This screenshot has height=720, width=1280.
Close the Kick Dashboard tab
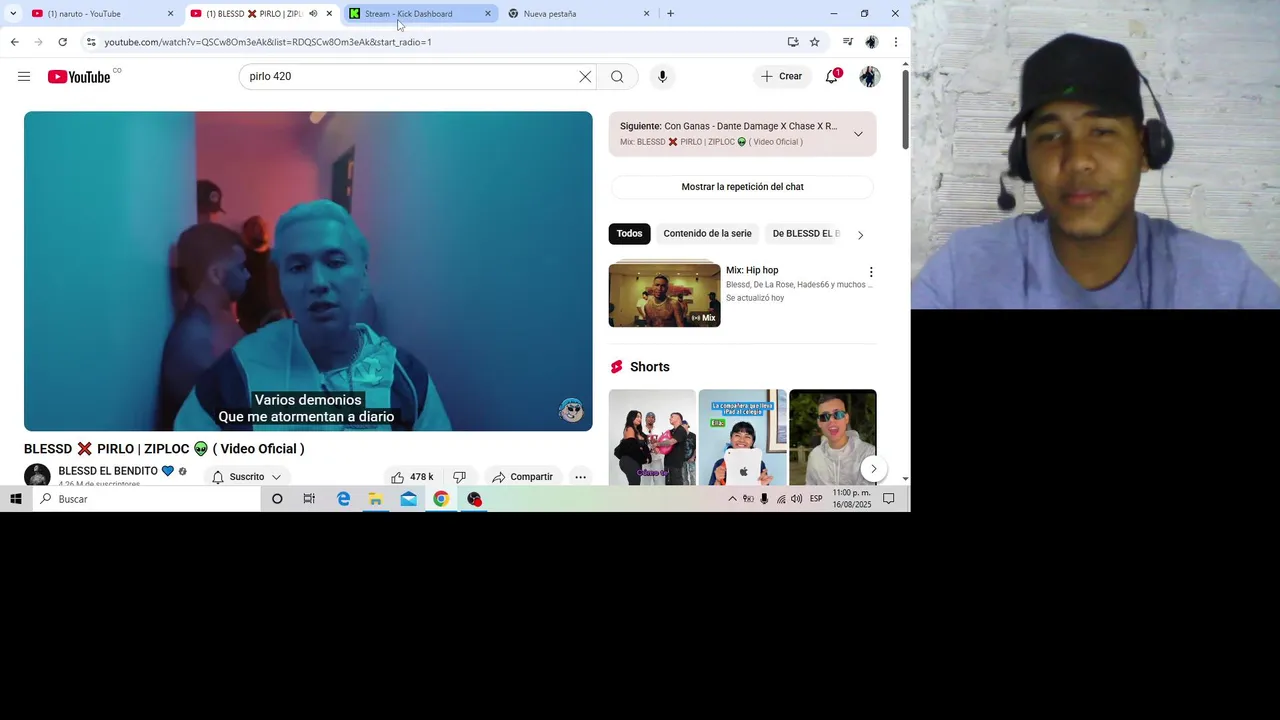[x=488, y=14]
